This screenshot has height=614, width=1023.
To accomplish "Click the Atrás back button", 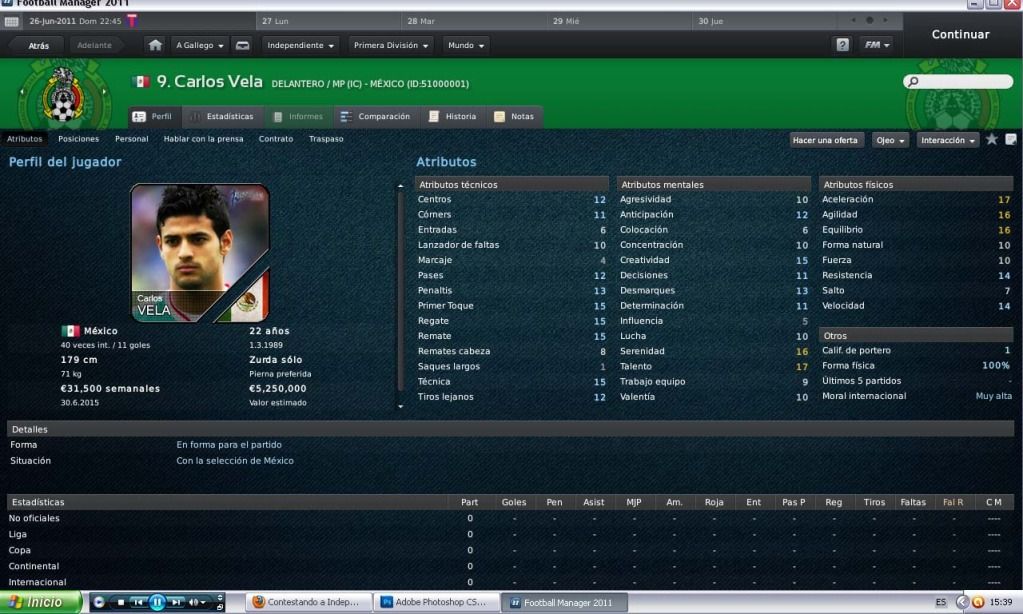I will pyautogui.click(x=38, y=46).
